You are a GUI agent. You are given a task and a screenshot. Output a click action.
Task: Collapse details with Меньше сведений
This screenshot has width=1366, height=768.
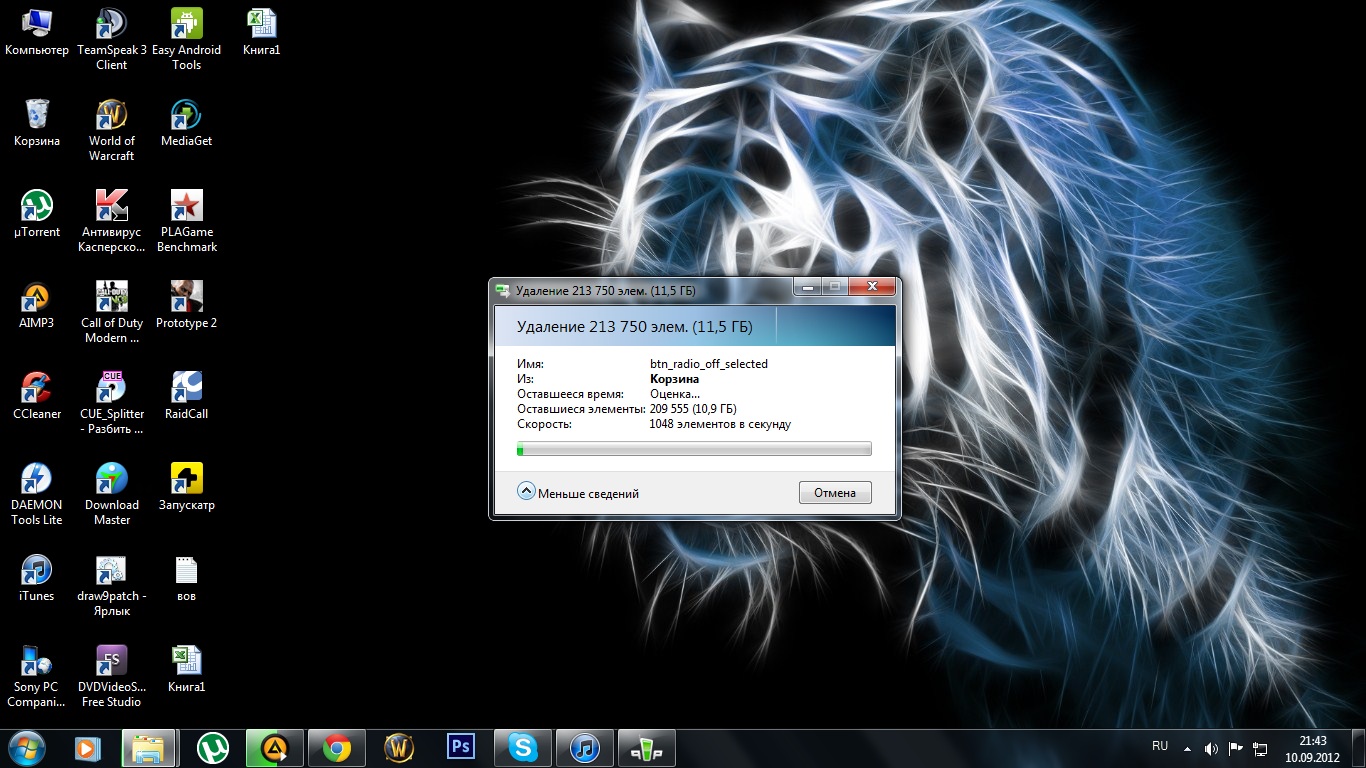(x=578, y=492)
